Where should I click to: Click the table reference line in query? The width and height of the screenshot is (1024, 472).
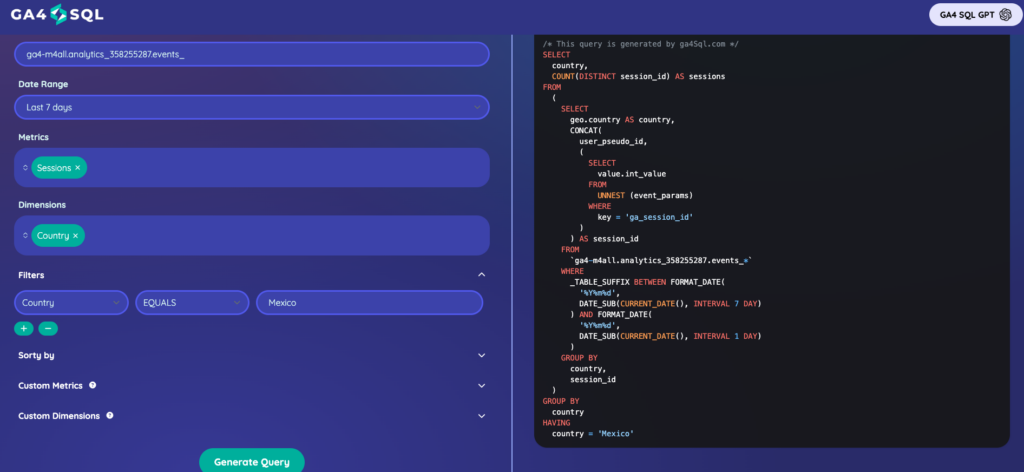click(662, 260)
